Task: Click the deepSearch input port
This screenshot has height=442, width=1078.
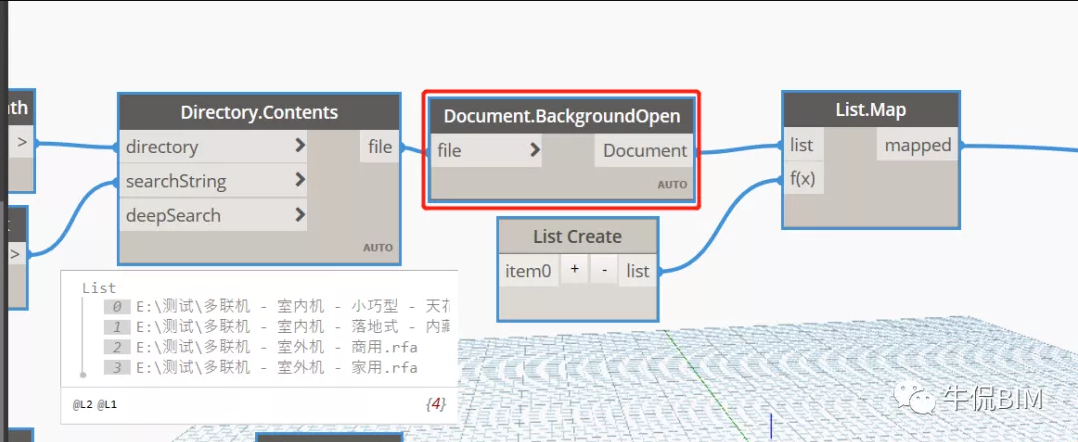Action: [x=212, y=215]
